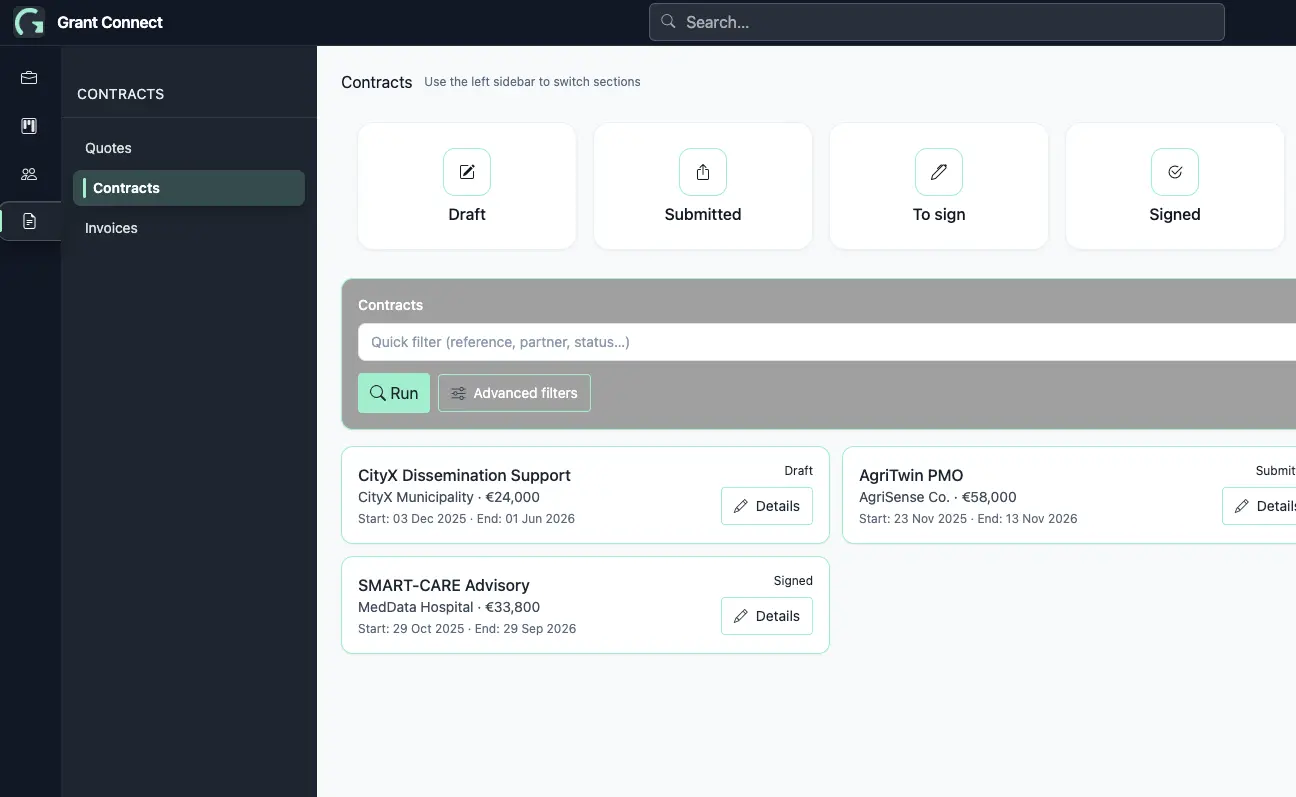The image size is (1296, 797).
Task: Open Details for SMART-CARE Advisory
Action: coord(766,616)
